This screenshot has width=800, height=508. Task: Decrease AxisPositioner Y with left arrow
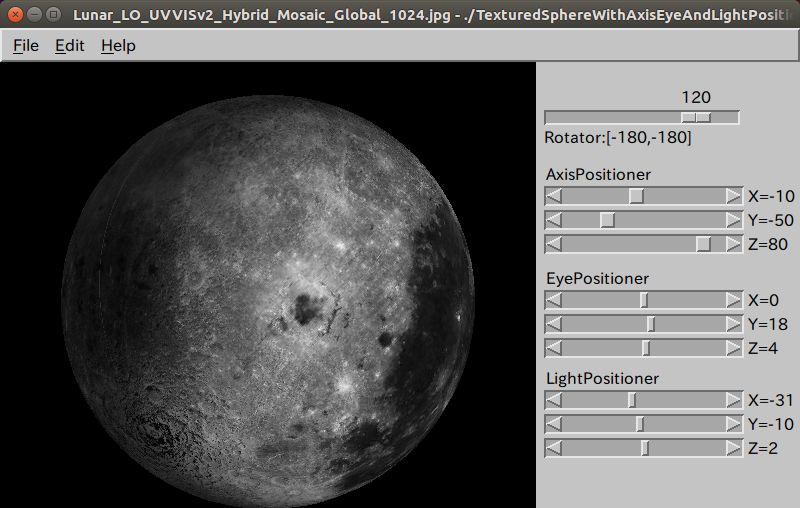(554, 220)
